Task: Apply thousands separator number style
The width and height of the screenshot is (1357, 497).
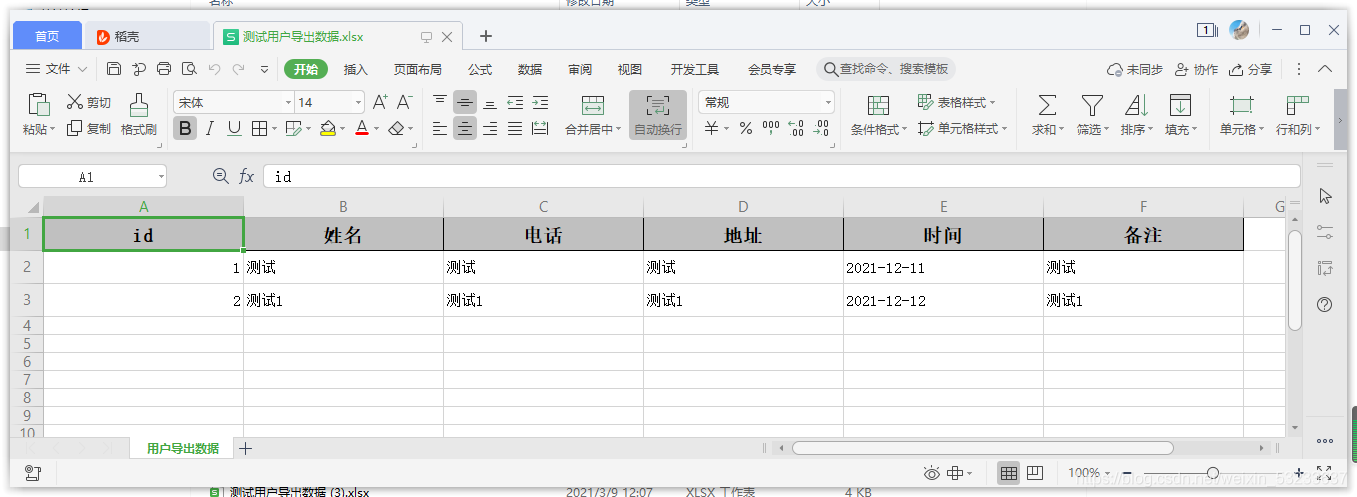Action: tap(771, 128)
